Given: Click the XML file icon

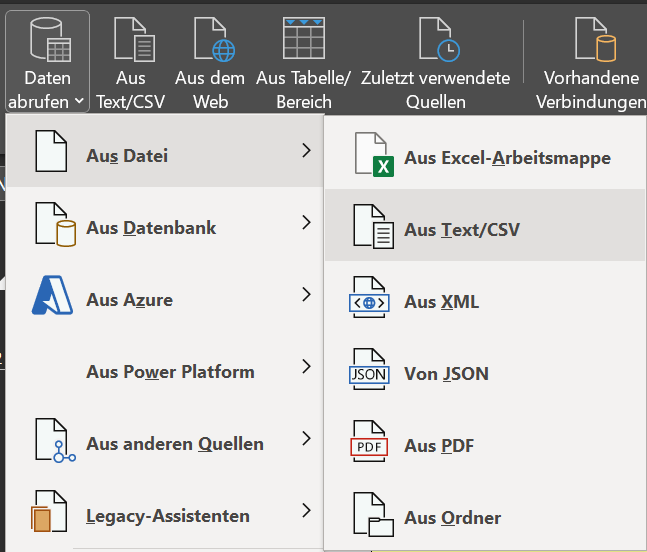Looking at the screenshot, I should click(x=369, y=300).
